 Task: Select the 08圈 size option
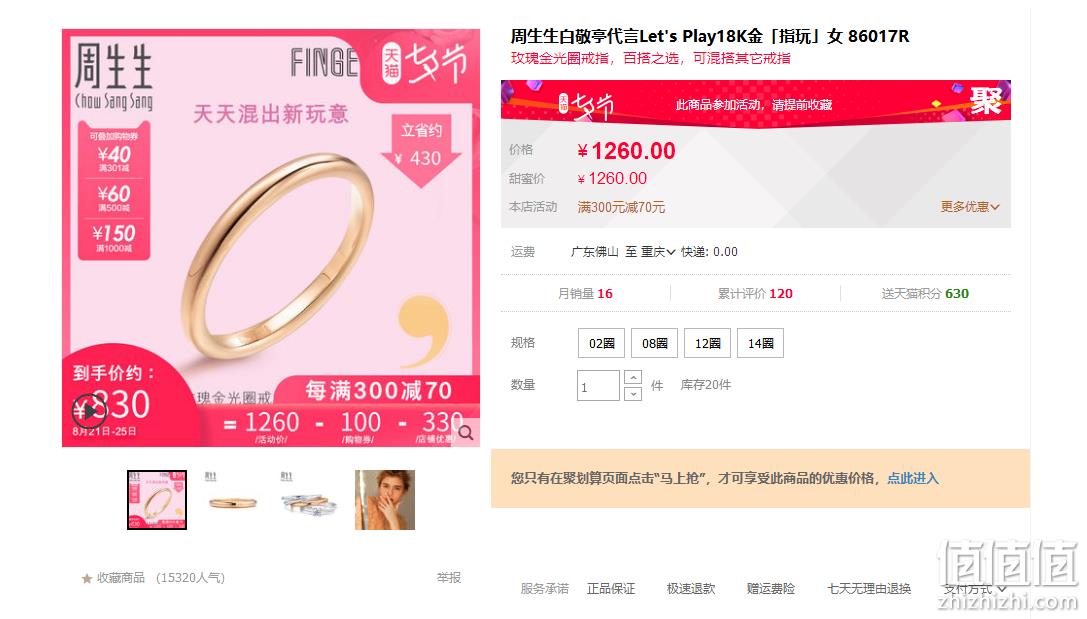(654, 343)
